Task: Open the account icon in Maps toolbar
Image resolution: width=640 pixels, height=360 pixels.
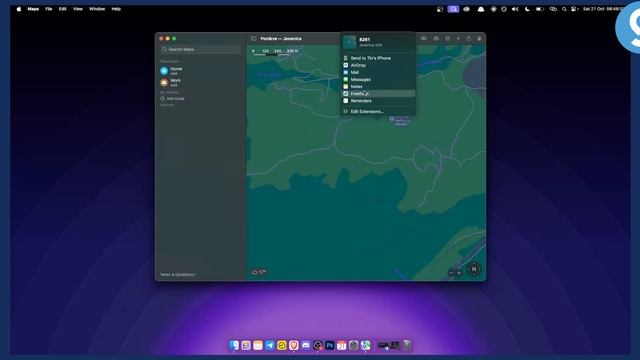Action: coord(479,38)
